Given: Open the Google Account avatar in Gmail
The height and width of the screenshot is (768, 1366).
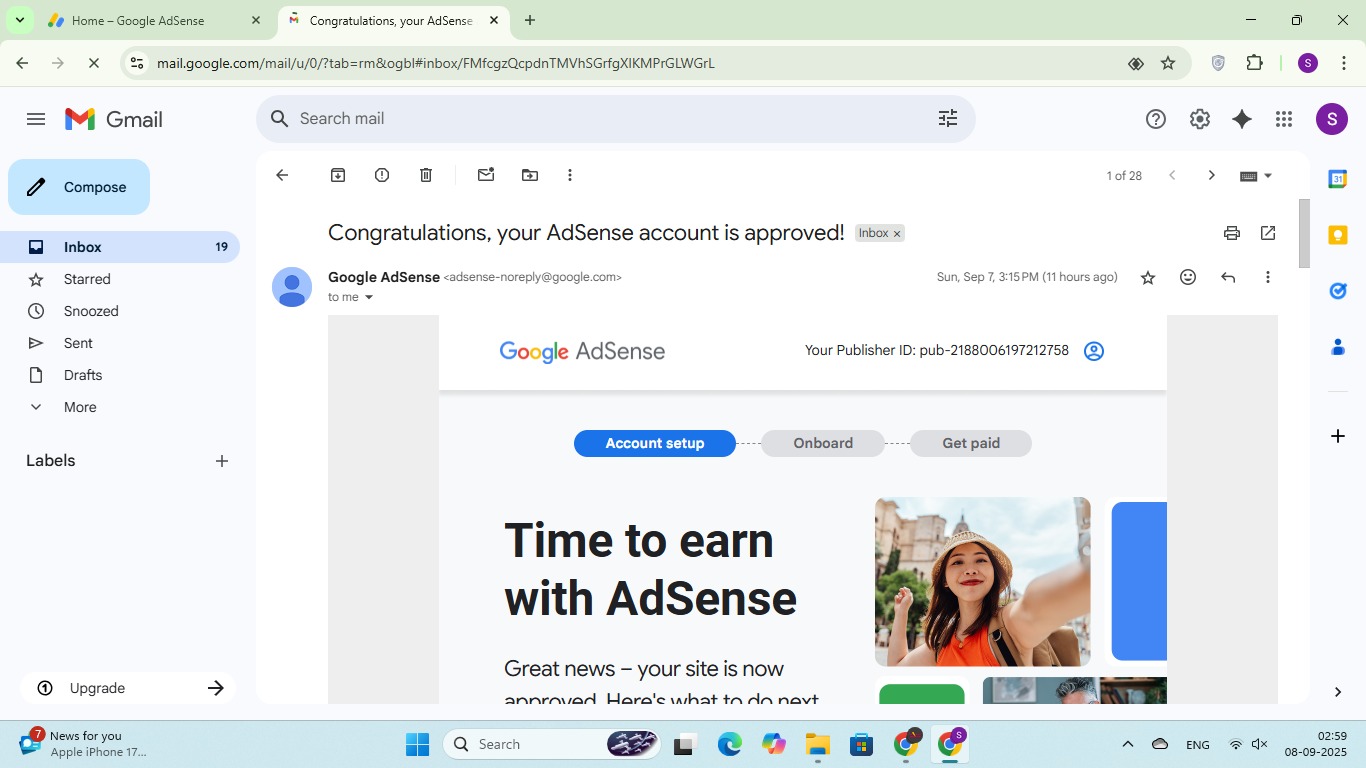Looking at the screenshot, I should coord(1331,119).
